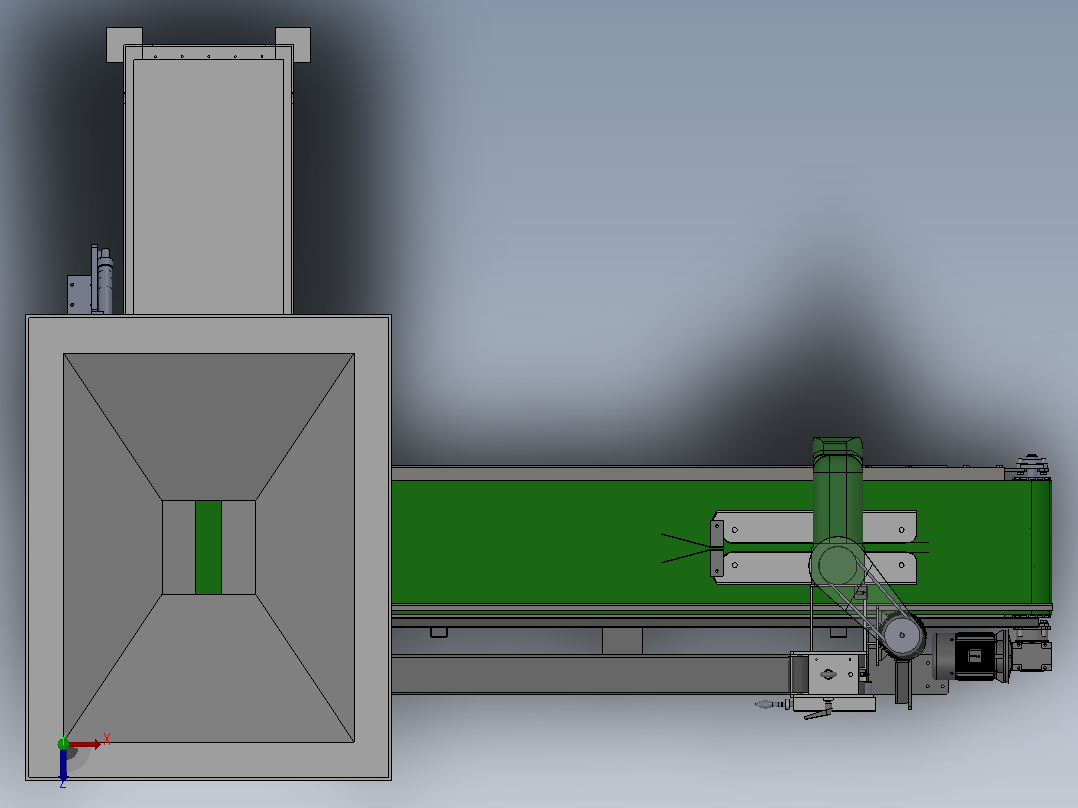Viewport: 1078px width, 808px height.
Task: Select the large transparent pulley of the belt drive
Action: click(837, 565)
